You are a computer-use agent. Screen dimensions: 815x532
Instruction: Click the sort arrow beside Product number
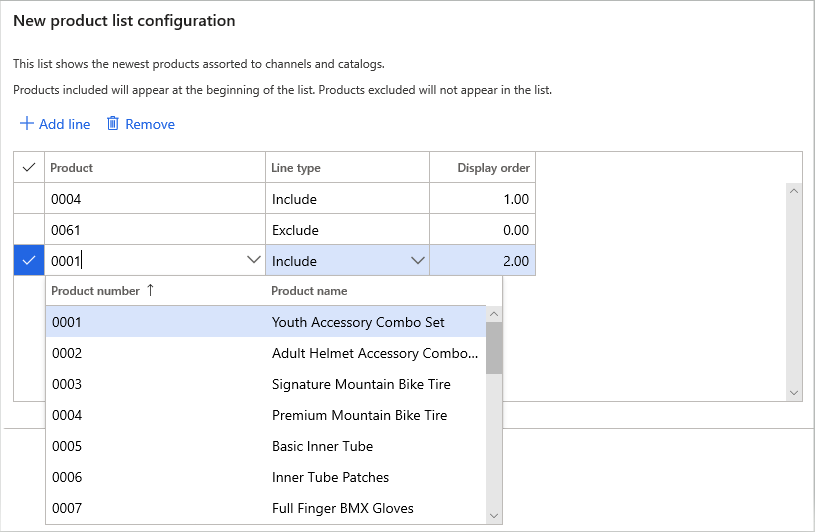click(x=150, y=290)
